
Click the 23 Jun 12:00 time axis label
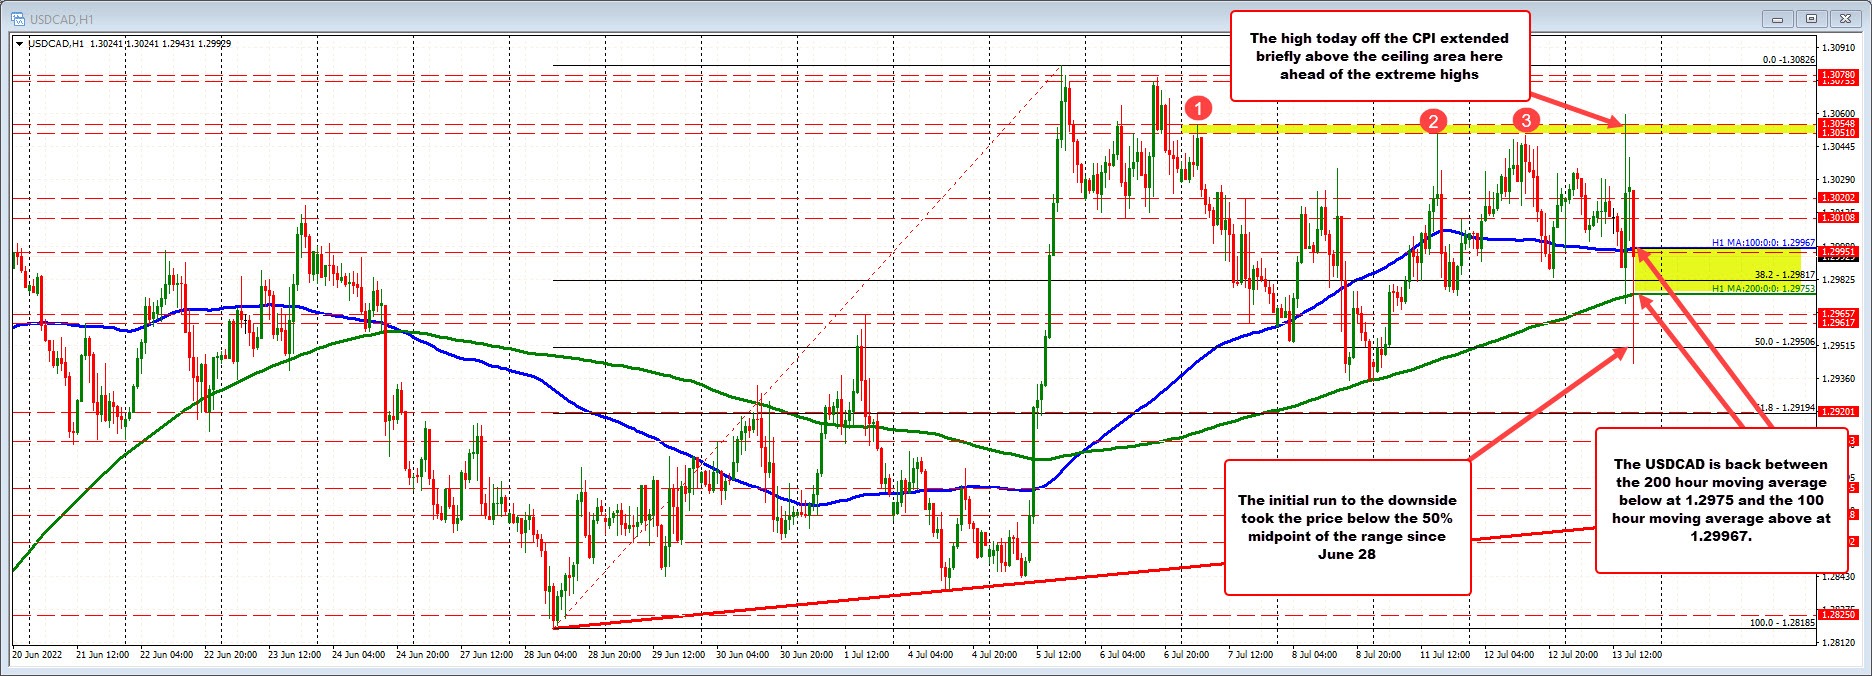[x=294, y=655]
